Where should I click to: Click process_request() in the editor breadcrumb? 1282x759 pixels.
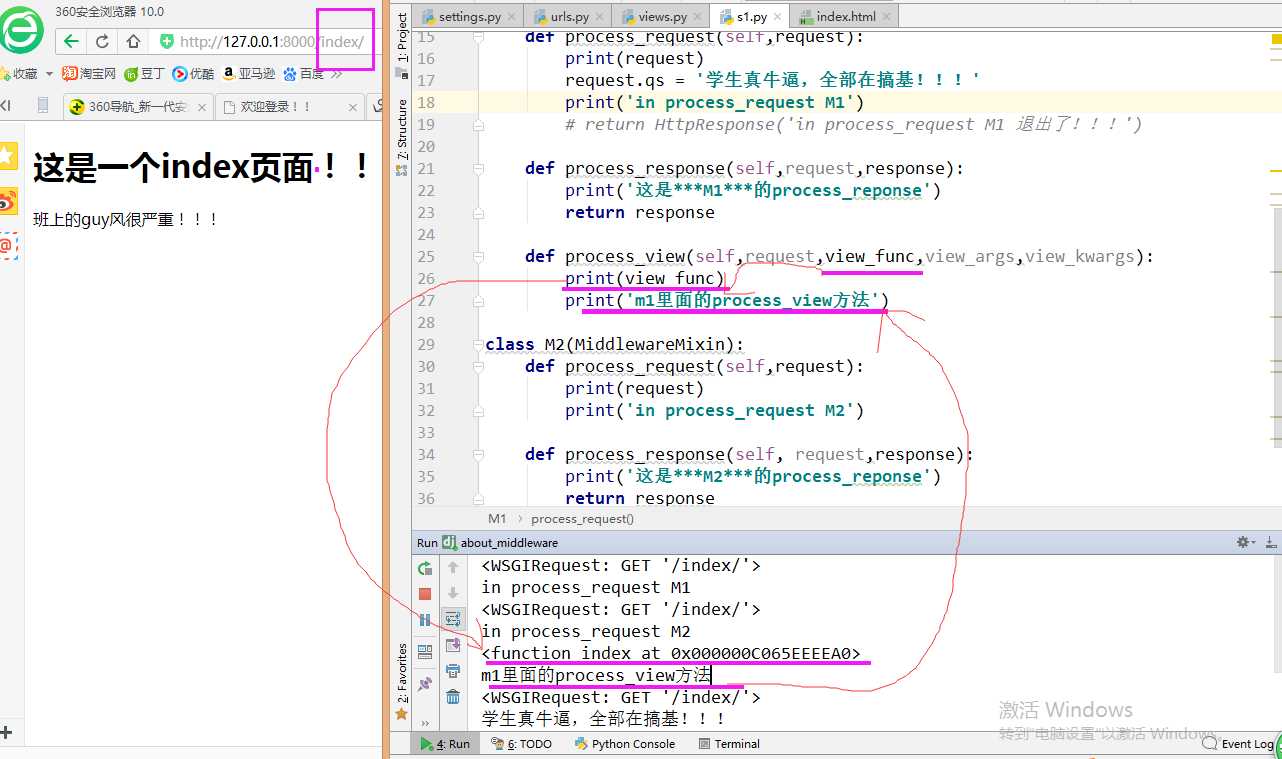(582, 519)
